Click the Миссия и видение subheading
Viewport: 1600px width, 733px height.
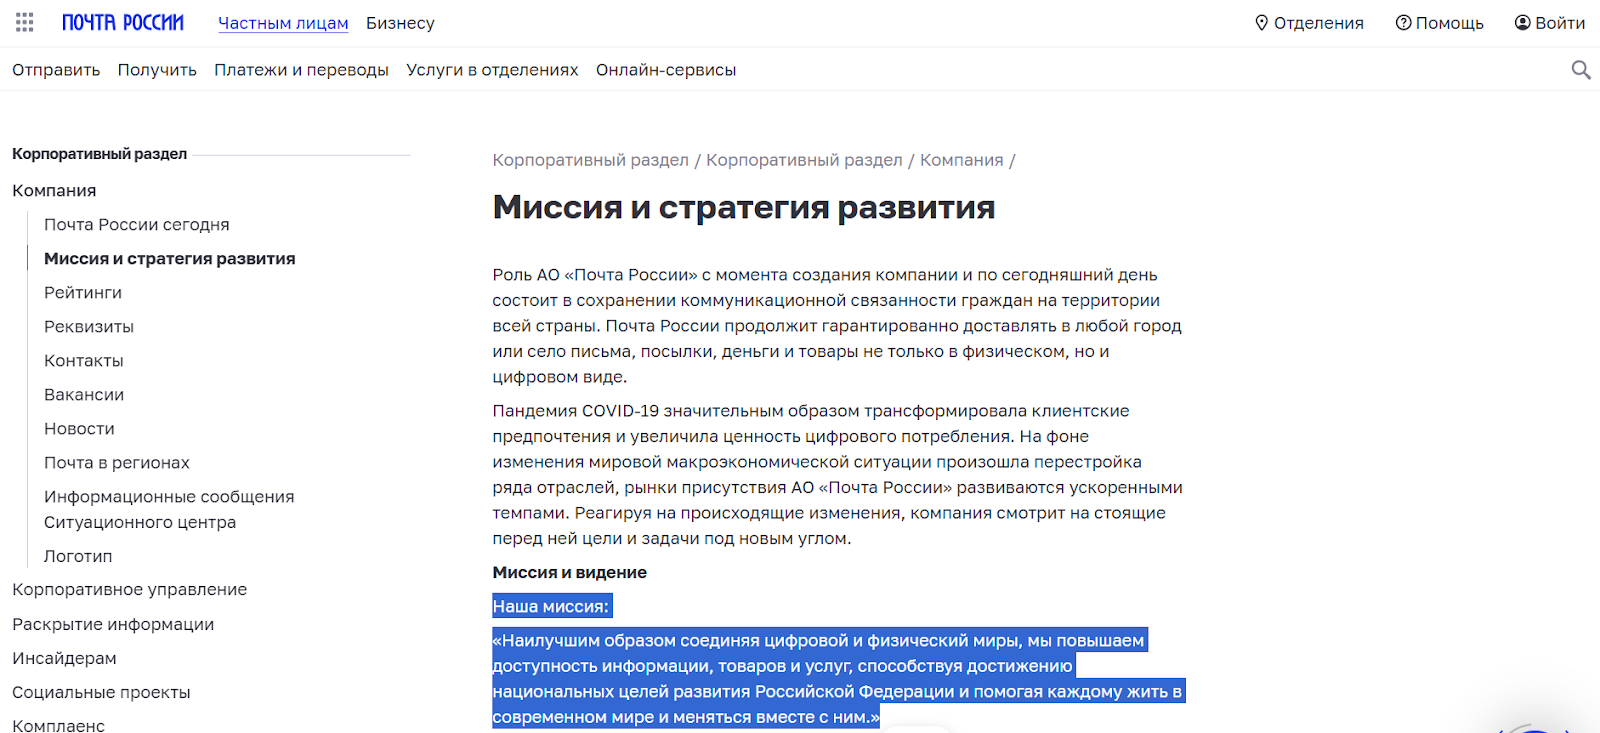pos(569,573)
